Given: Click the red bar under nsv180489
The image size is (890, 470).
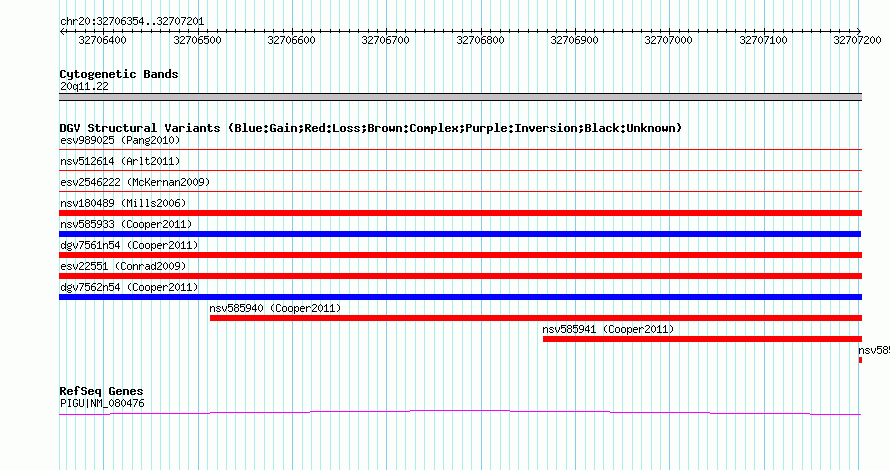Looking at the screenshot, I should (460, 213).
